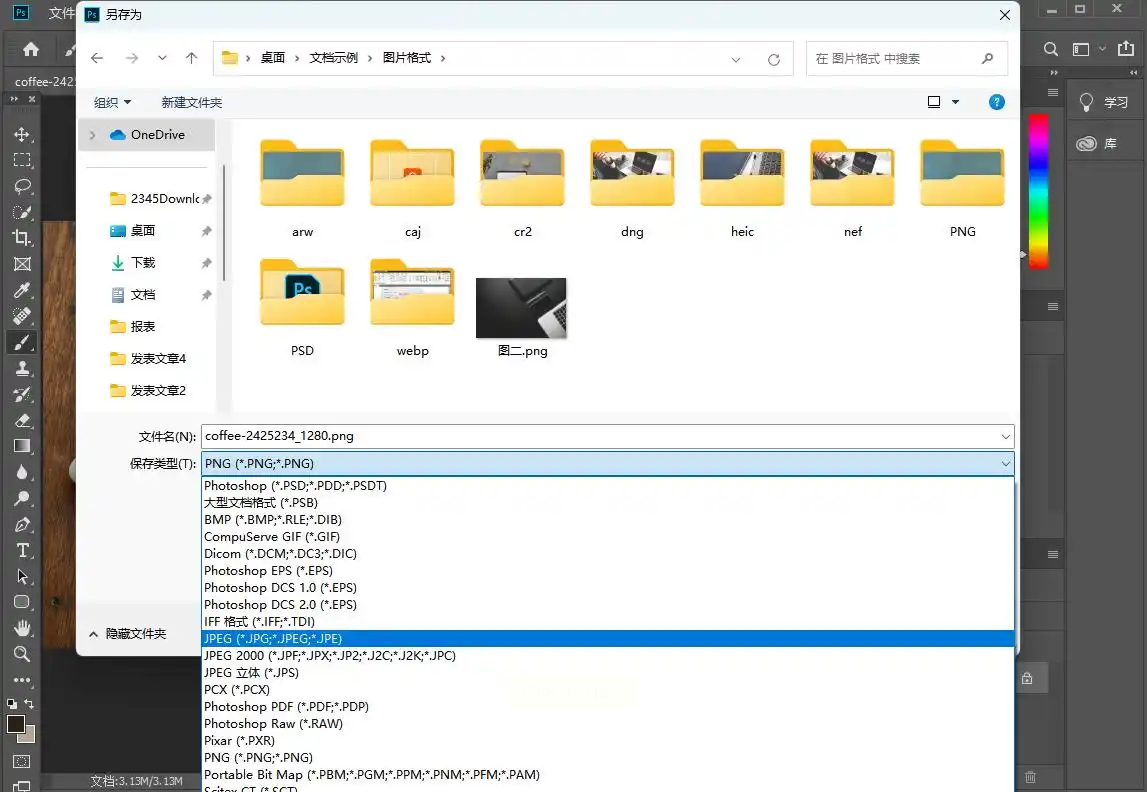Click the 新建文件夹 button
1147x792 pixels.
pos(192,102)
